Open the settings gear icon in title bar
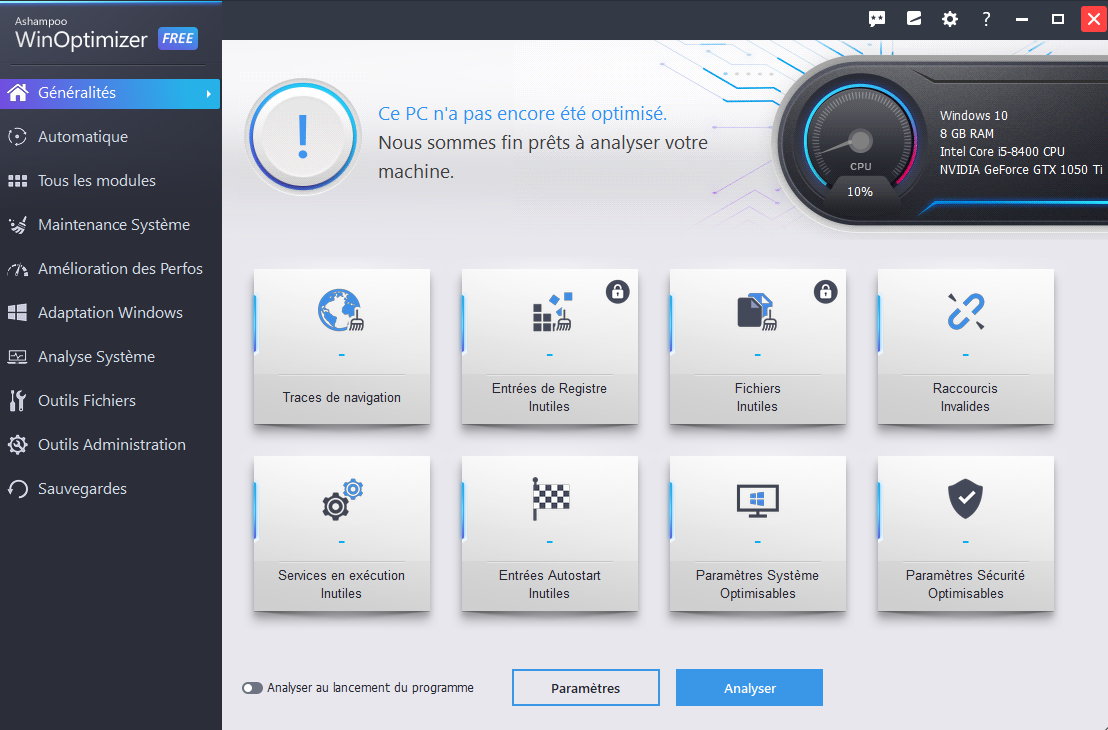This screenshot has height=730, width=1108. [949, 19]
